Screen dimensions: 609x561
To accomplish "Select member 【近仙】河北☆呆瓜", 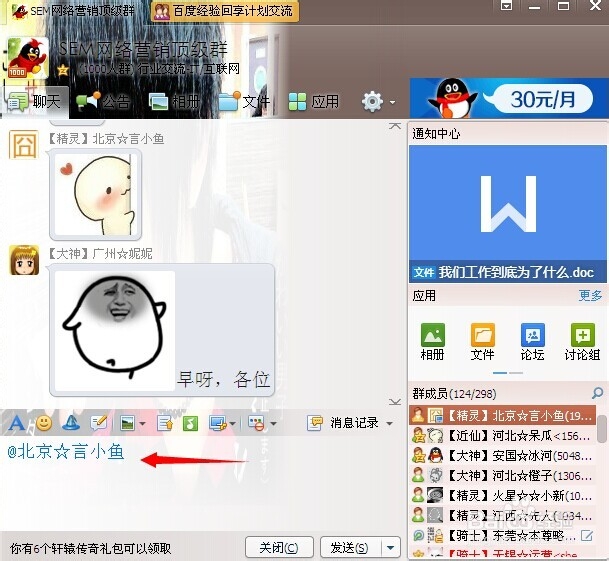I will pyautogui.click(x=503, y=436).
